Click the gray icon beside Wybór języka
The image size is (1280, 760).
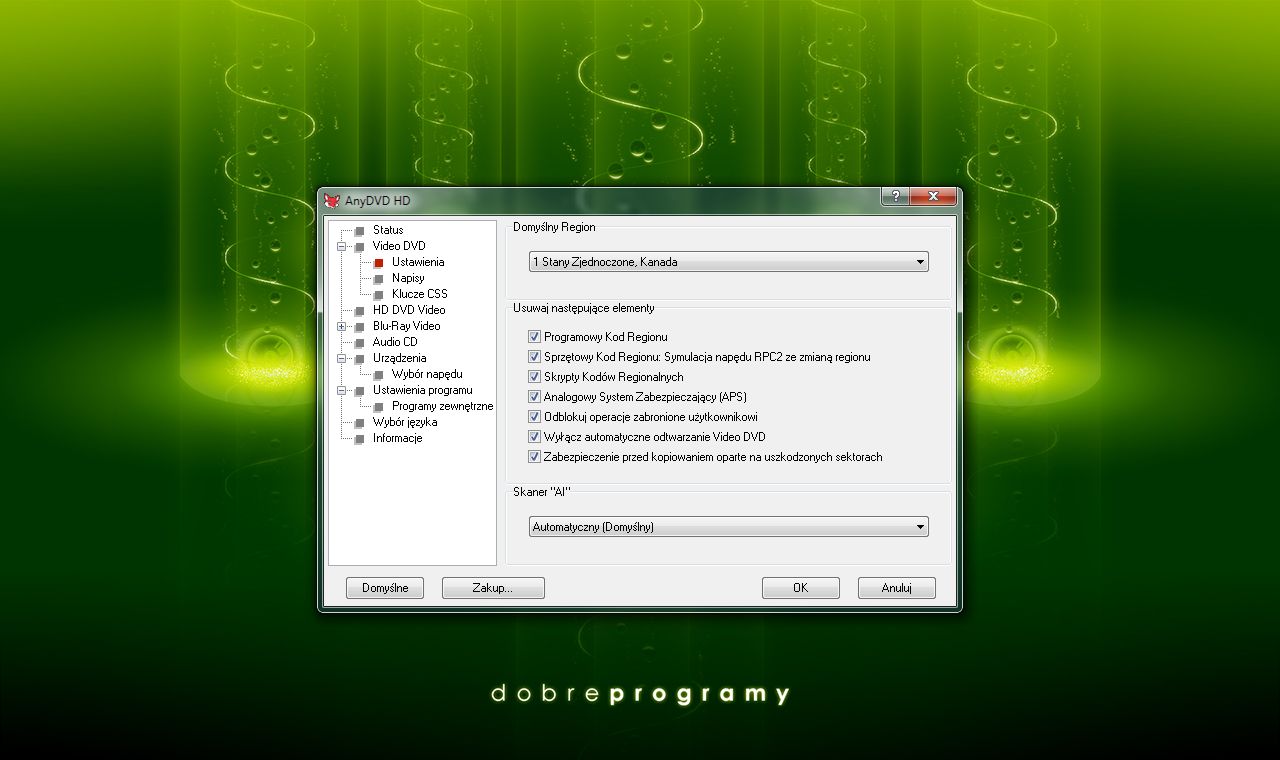point(360,423)
